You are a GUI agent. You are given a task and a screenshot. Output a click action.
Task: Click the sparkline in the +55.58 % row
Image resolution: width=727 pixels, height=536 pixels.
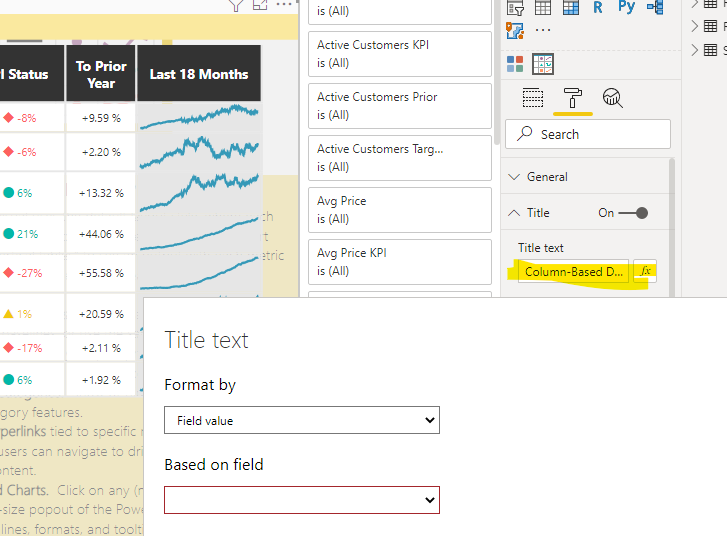pos(199,273)
